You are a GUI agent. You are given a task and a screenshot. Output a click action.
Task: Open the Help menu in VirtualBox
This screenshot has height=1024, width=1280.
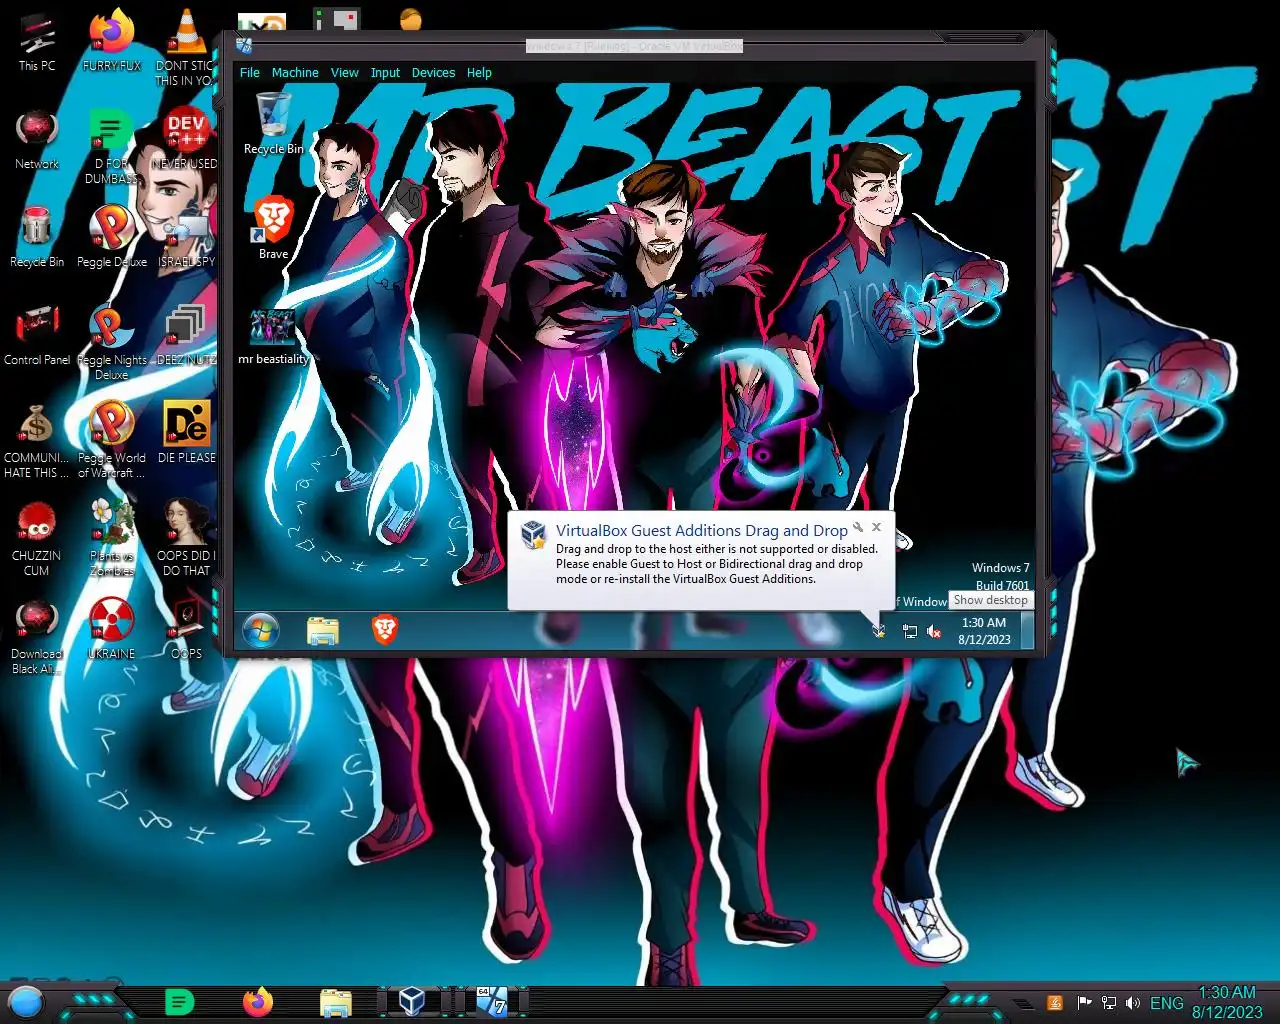[479, 73]
